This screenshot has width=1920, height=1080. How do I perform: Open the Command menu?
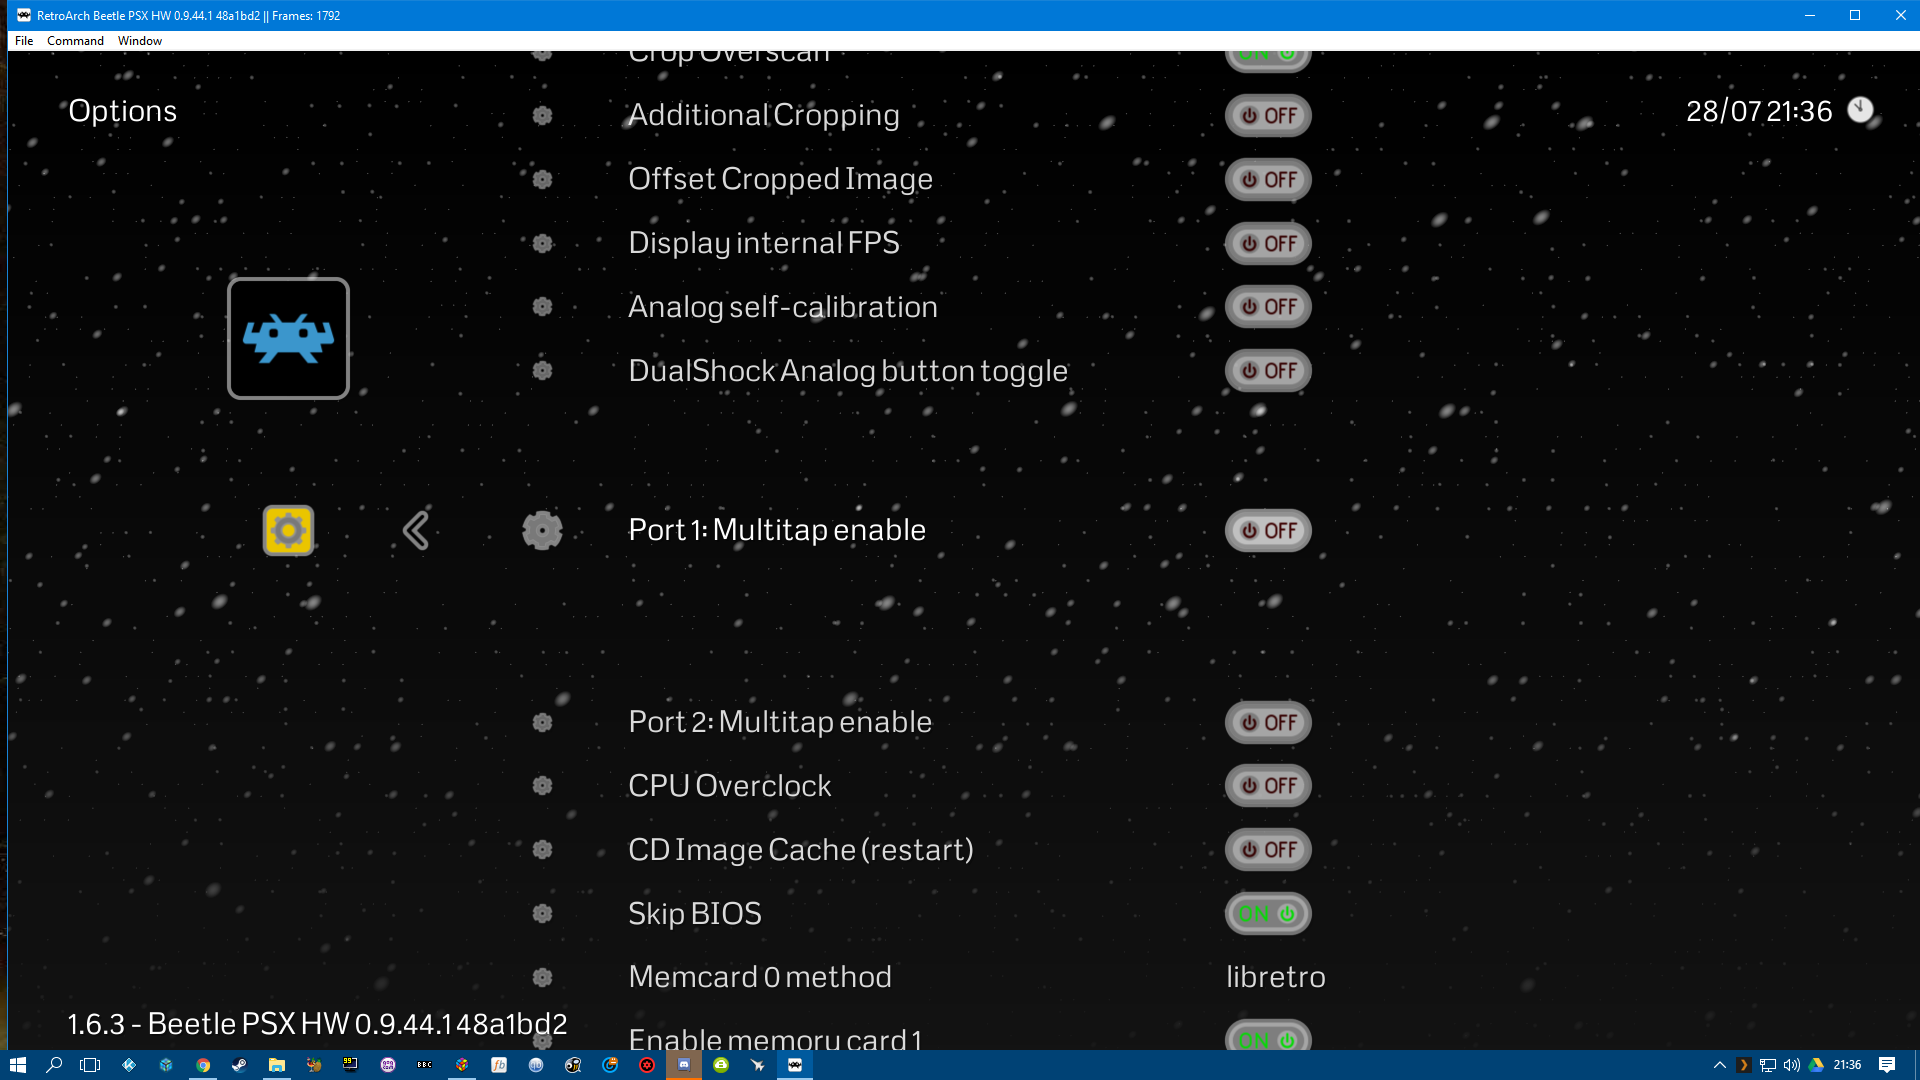tap(75, 41)
